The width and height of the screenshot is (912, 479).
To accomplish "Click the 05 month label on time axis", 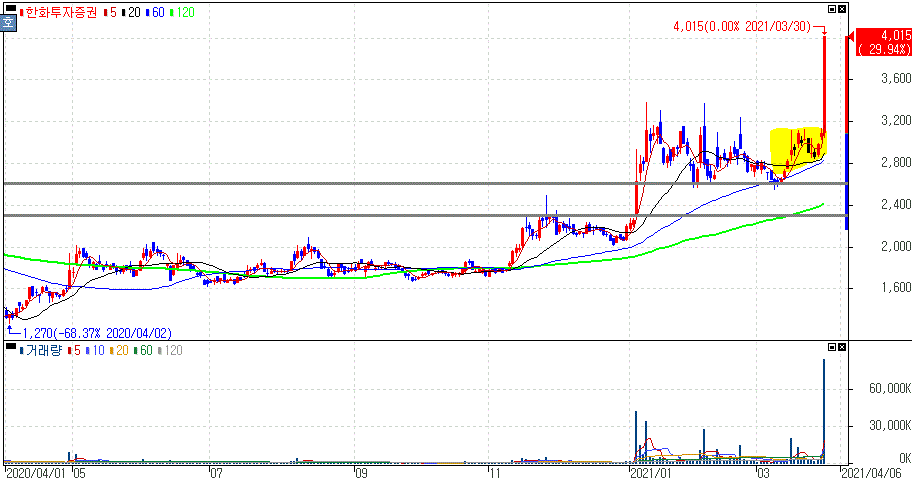I will (79, 473).
